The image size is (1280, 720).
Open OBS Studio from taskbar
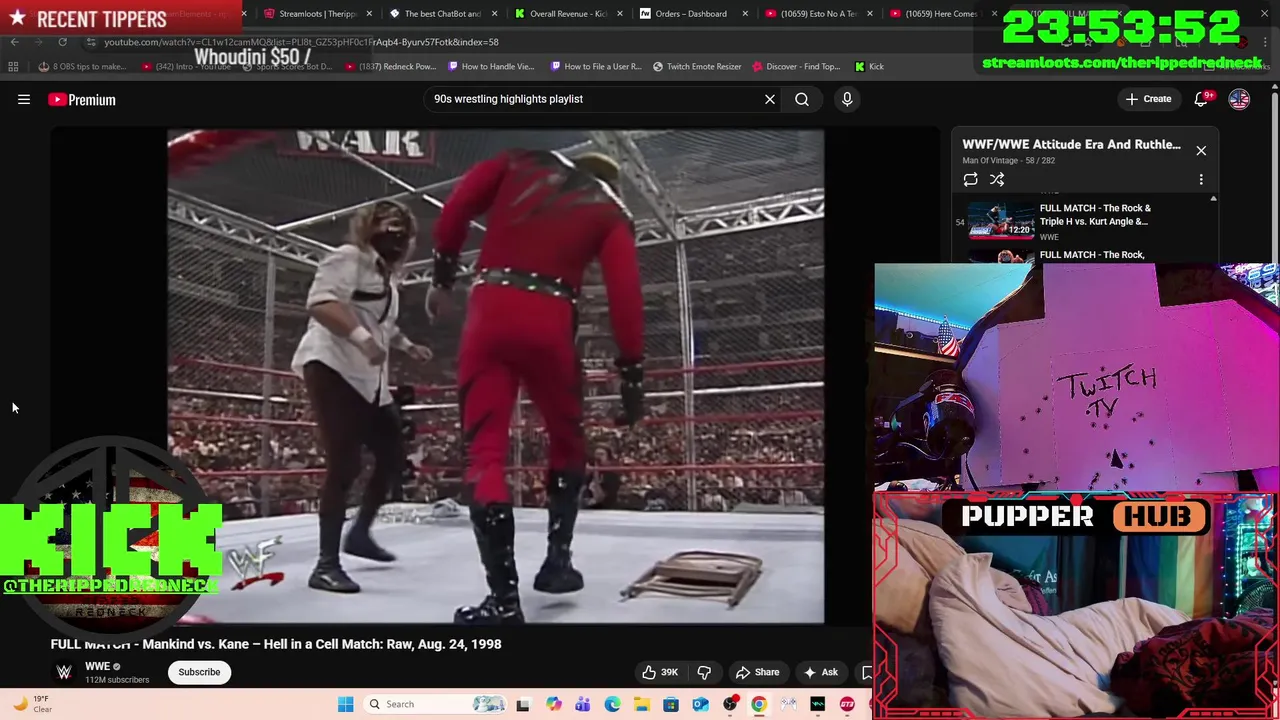pos(730,704)
